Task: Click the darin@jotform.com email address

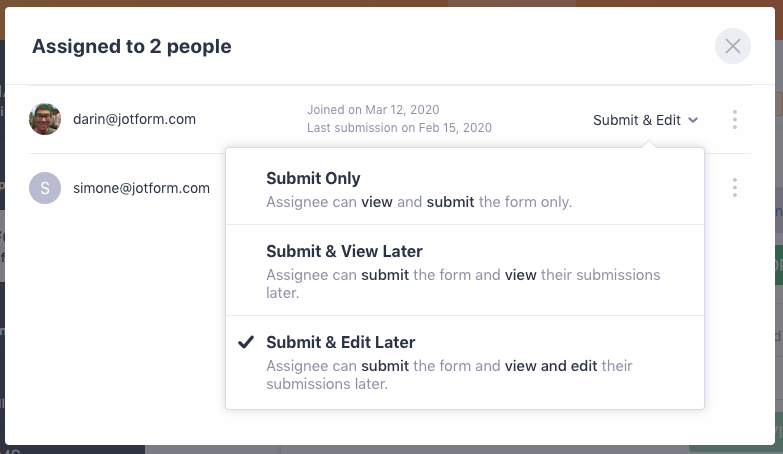Action: click(x=134, y=119)
